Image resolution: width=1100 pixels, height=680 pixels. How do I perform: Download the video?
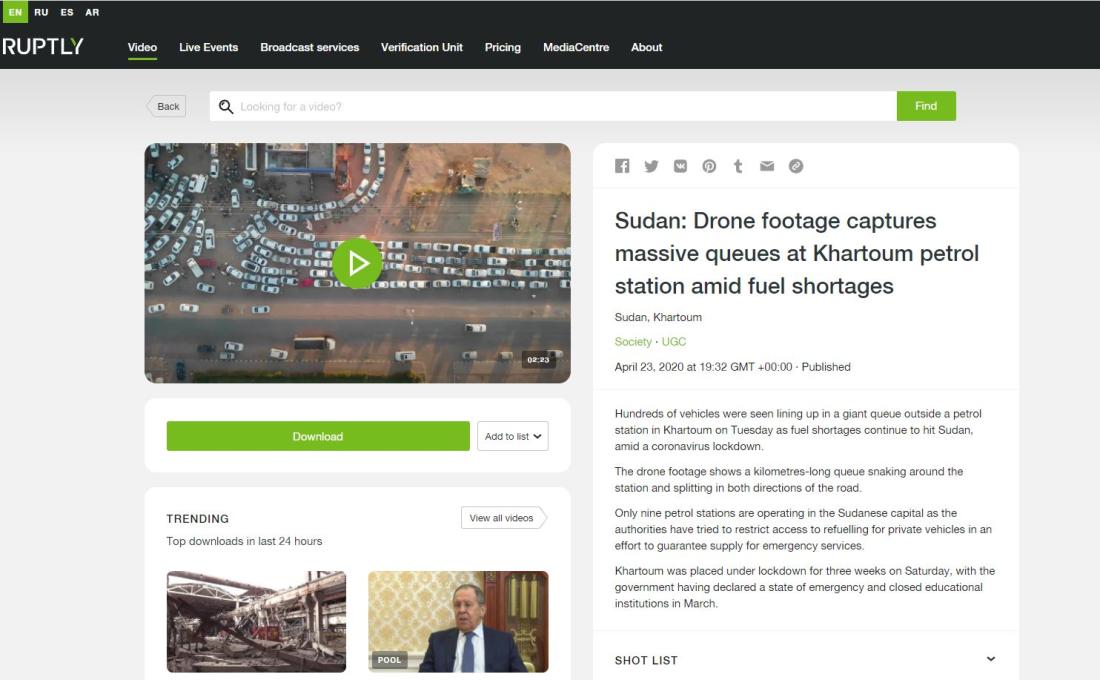click(x=318, y=436)
